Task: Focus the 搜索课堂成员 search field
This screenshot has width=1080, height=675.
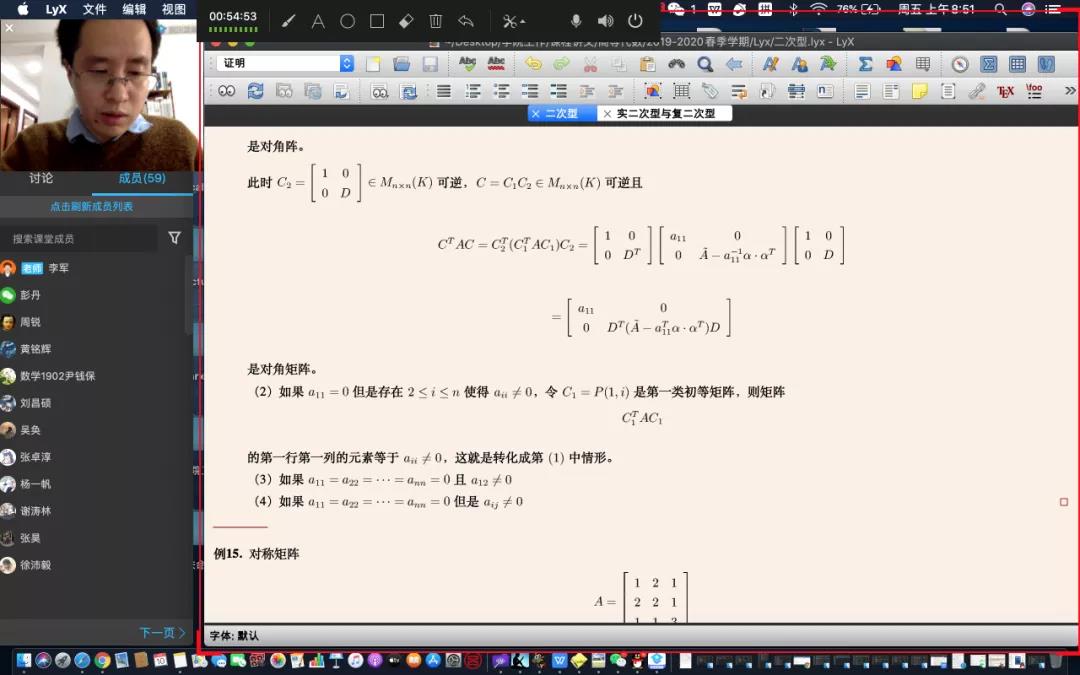Action: point(78,239)
